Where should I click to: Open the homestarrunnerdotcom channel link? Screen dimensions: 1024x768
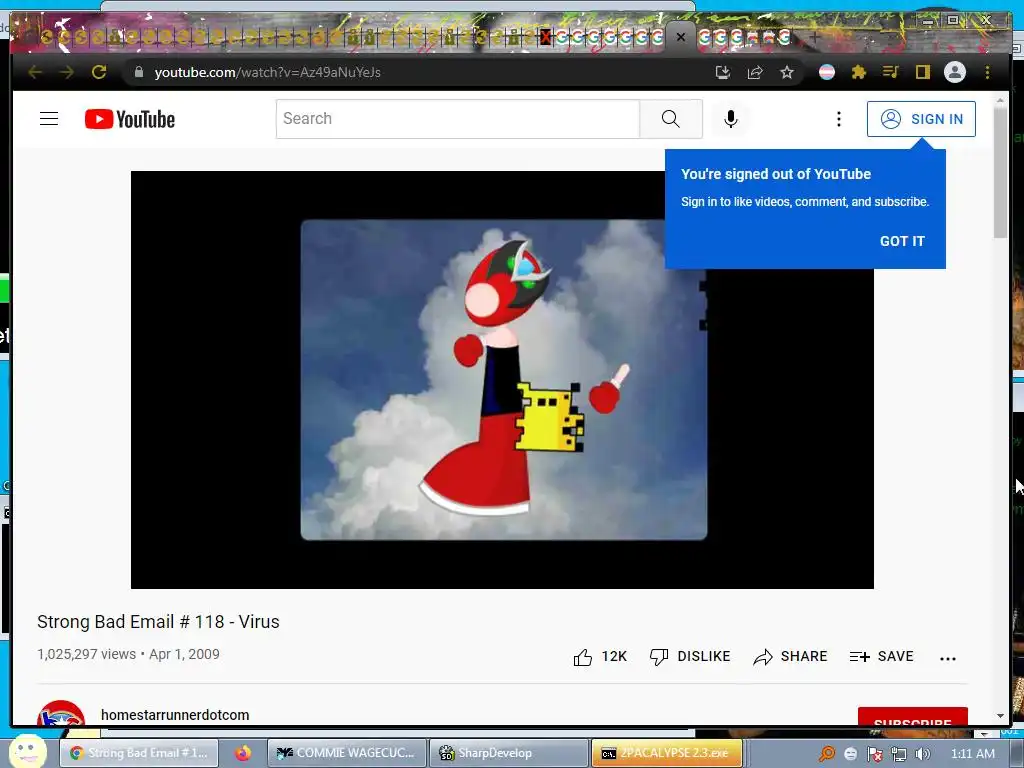pos(175,715)
